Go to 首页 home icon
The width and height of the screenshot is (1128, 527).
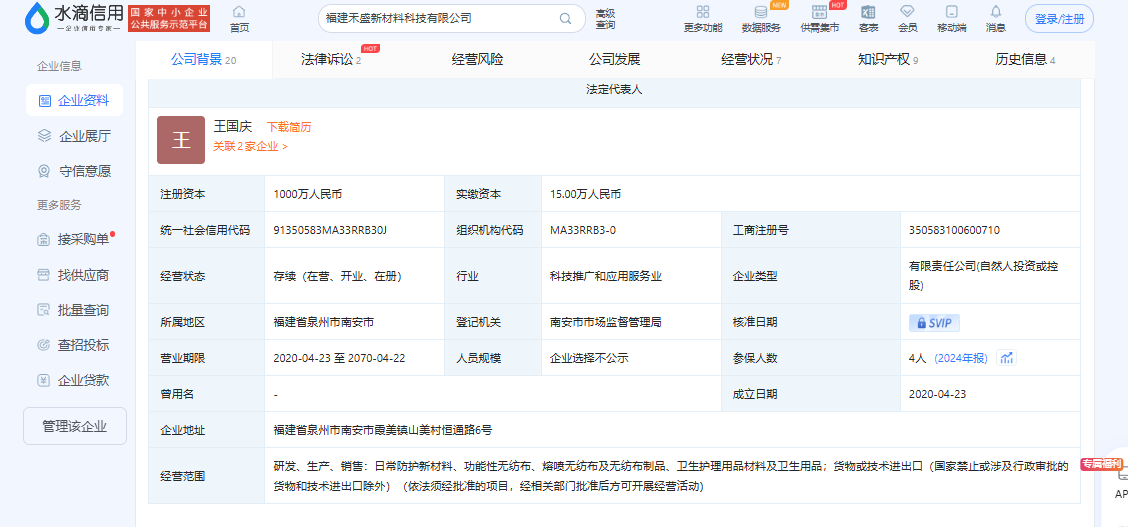[239, 12]
